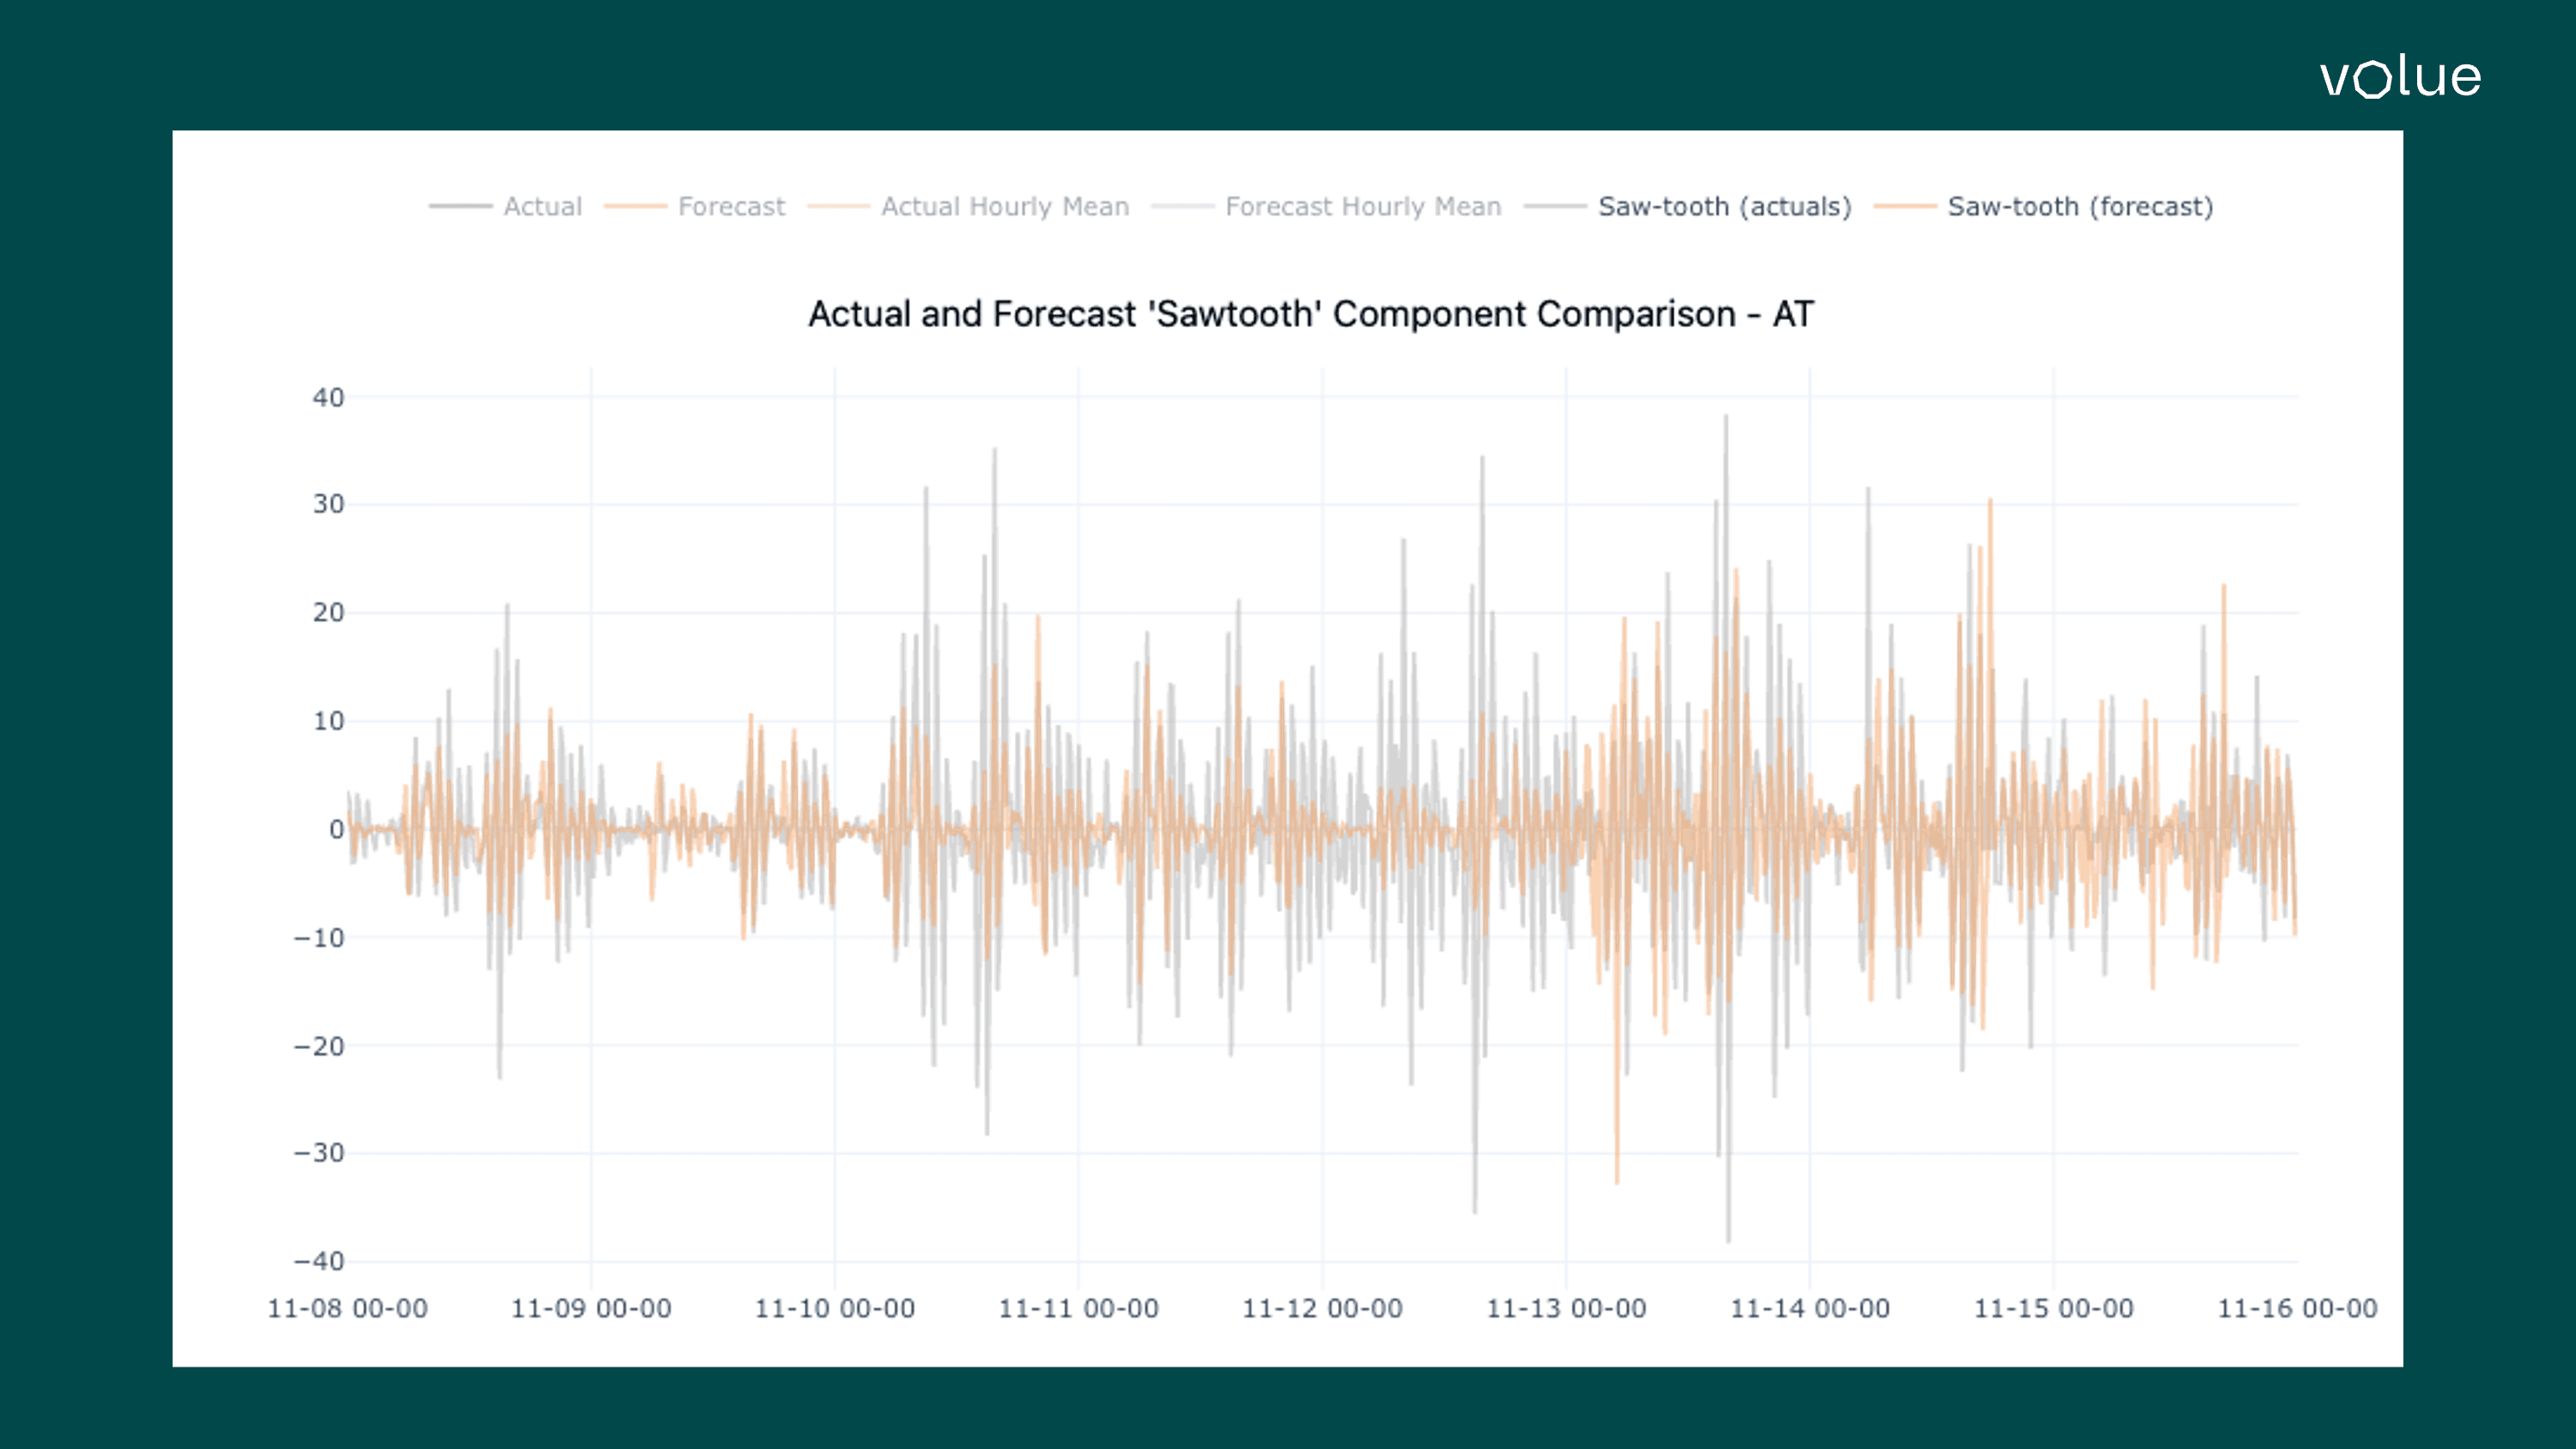Click the Saw-tooth (forecast) legend swatch

click(x=1903, y=207)
